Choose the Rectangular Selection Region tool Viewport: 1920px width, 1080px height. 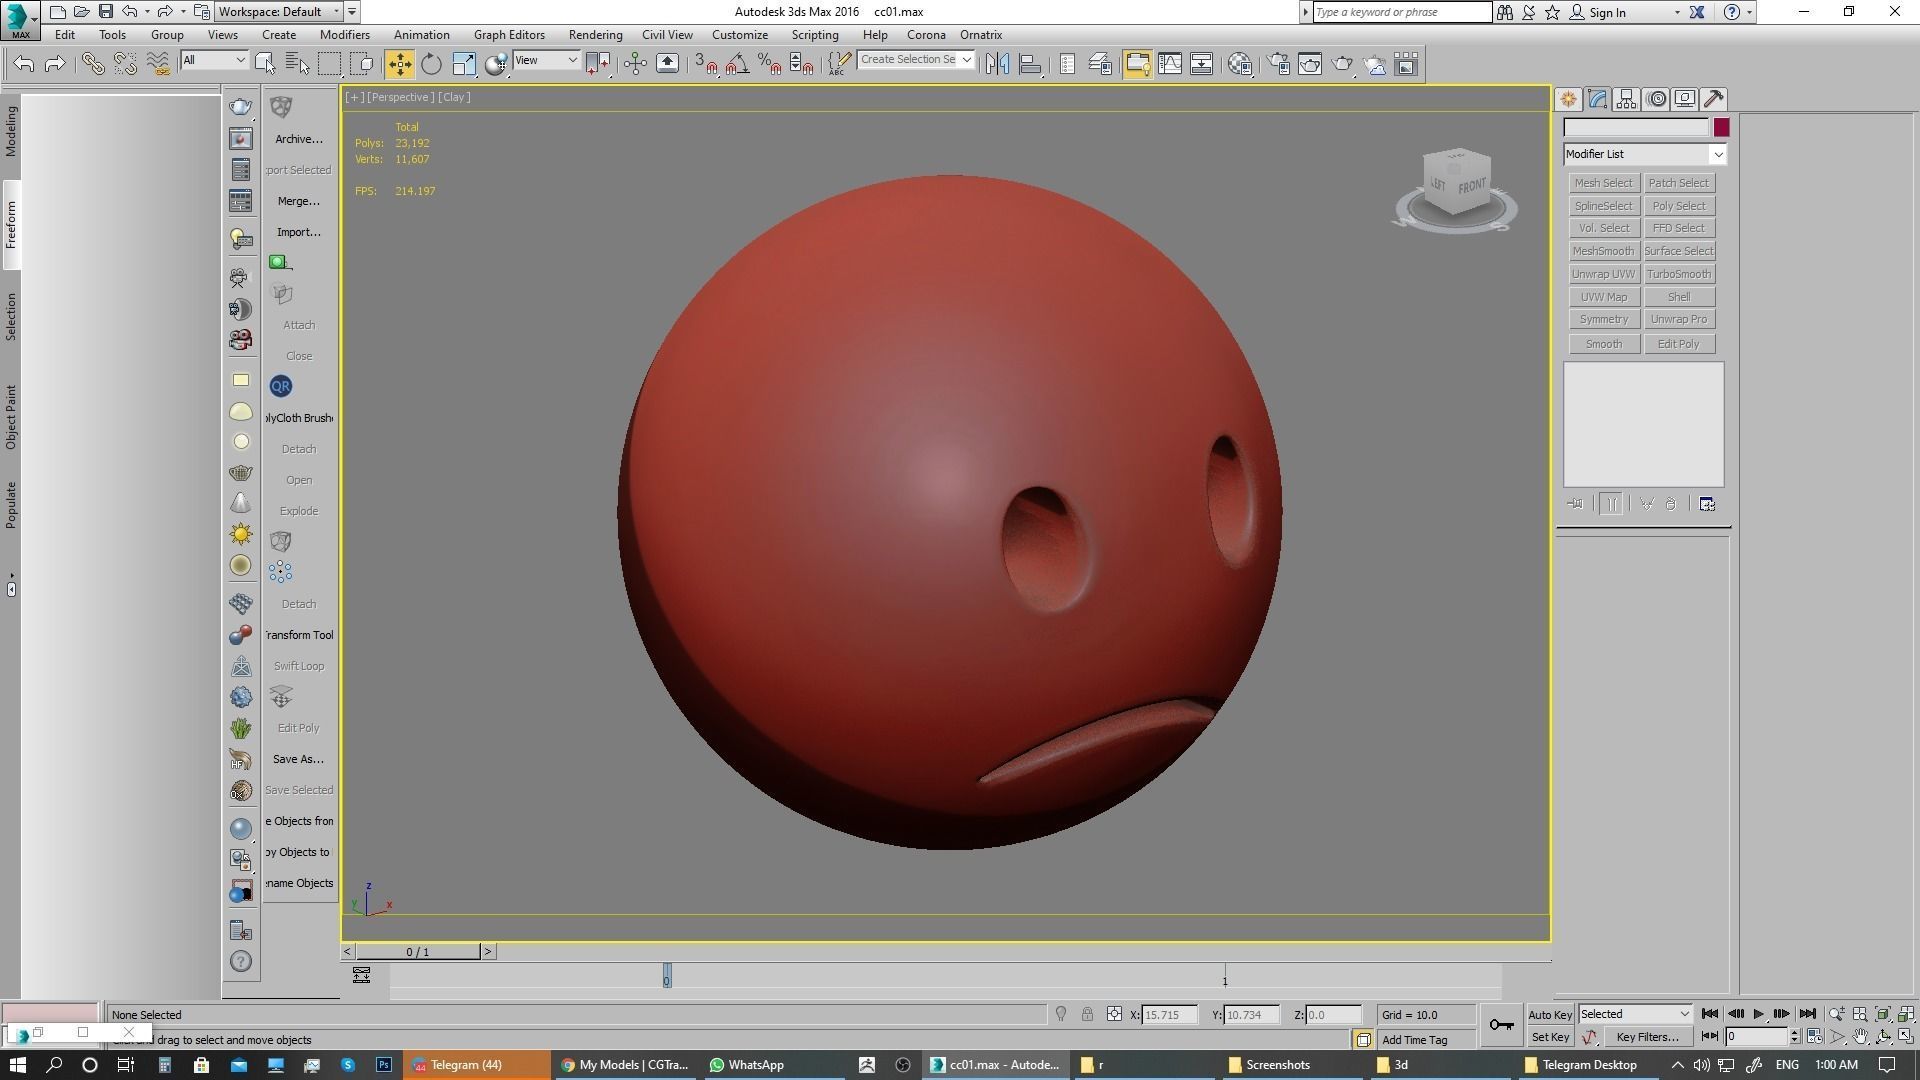(329, 64)
